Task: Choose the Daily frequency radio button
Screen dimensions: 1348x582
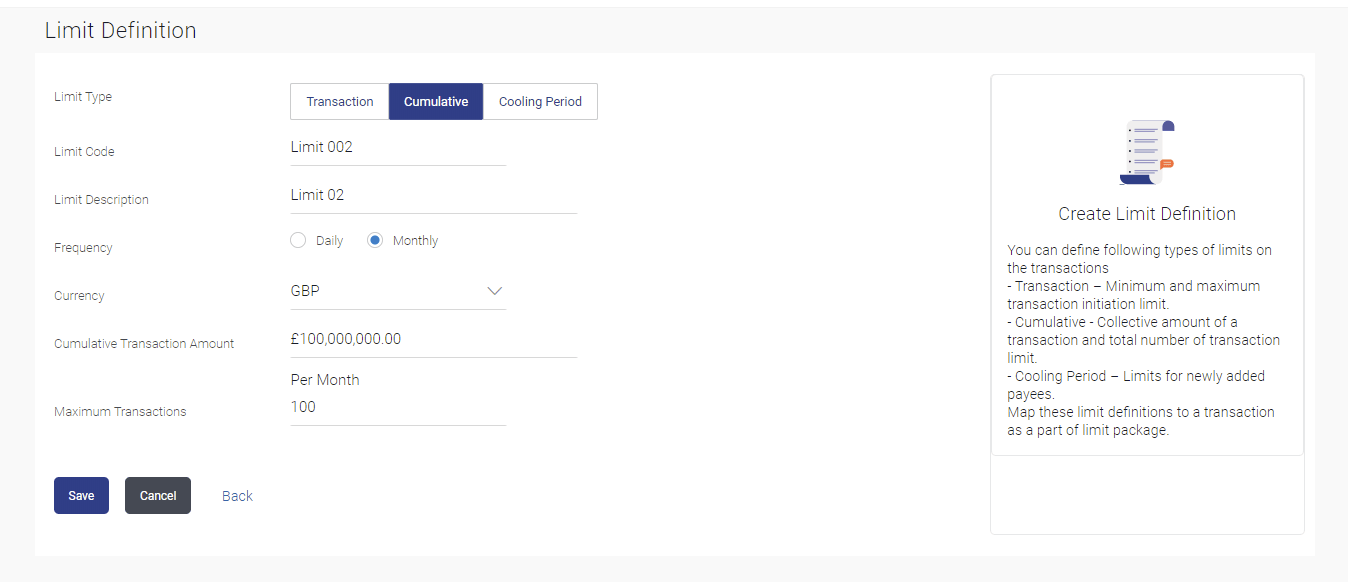Action: pos(298,241)
